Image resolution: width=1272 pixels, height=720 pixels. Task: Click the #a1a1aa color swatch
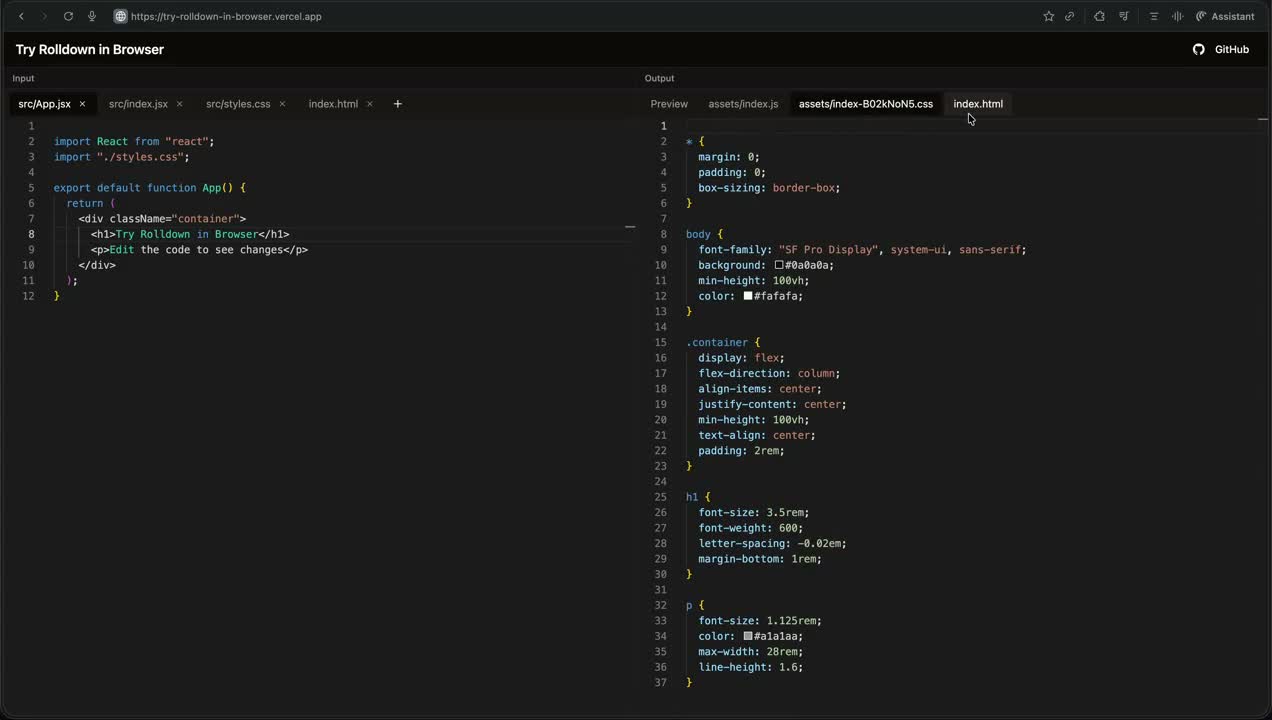pos(748,636)
